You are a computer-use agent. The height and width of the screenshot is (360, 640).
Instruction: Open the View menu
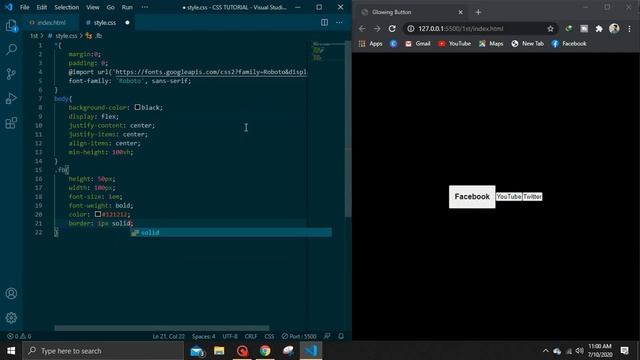tap(93, 7)
